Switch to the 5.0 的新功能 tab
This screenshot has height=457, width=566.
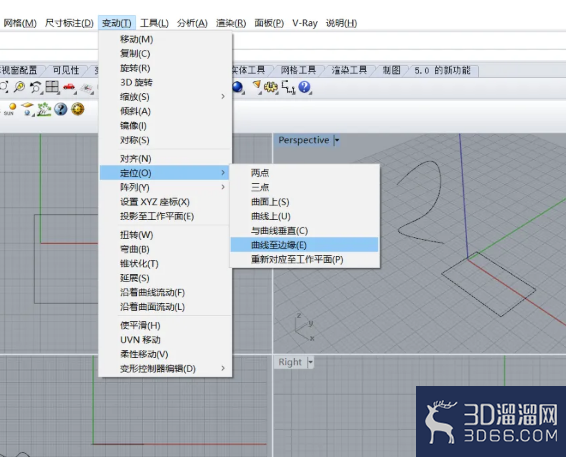(x=443, y=70)
